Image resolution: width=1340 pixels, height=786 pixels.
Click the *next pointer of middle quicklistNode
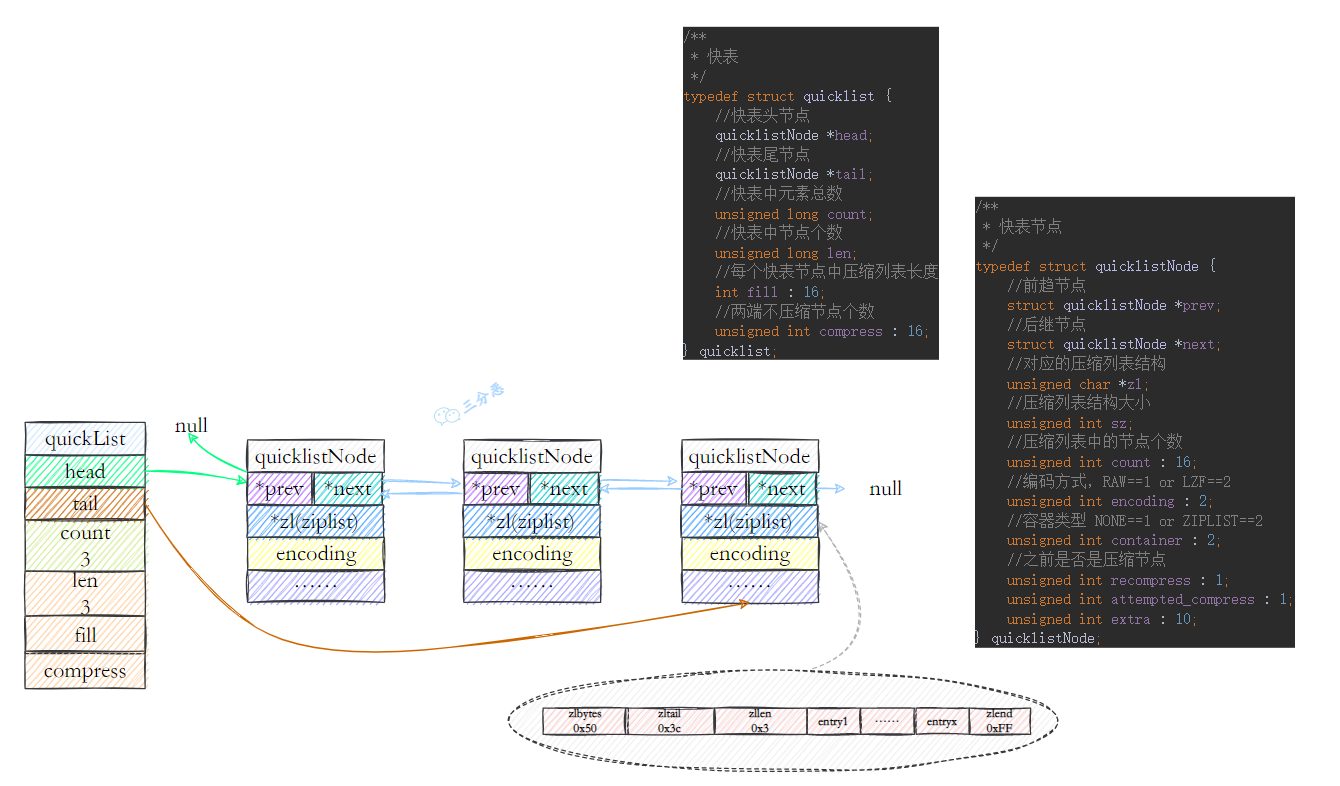(565, 489)
